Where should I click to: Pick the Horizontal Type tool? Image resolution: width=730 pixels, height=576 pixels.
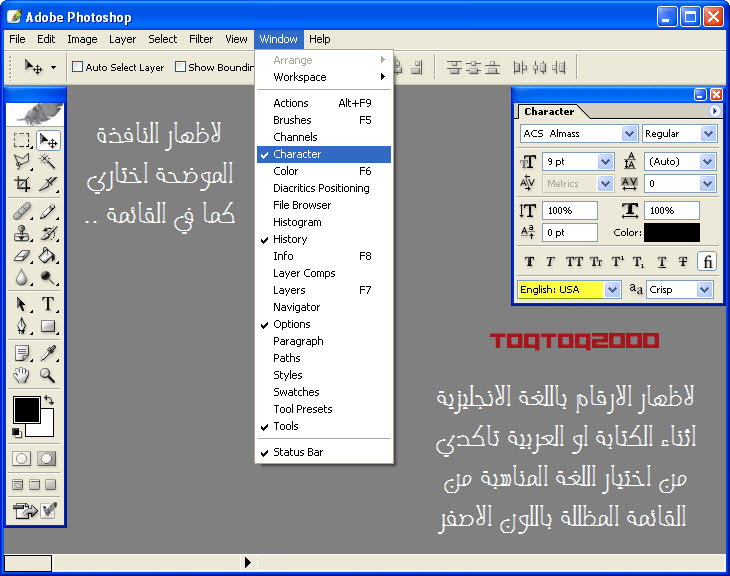click(x=47, y=304)
